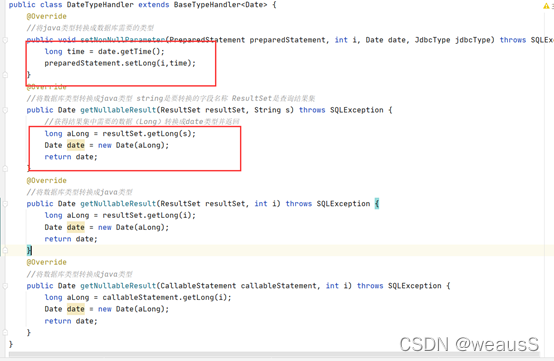554x361 pixels.
Task: Click 'return date;' in the CallableStatement method
Action: pos(71,321)
